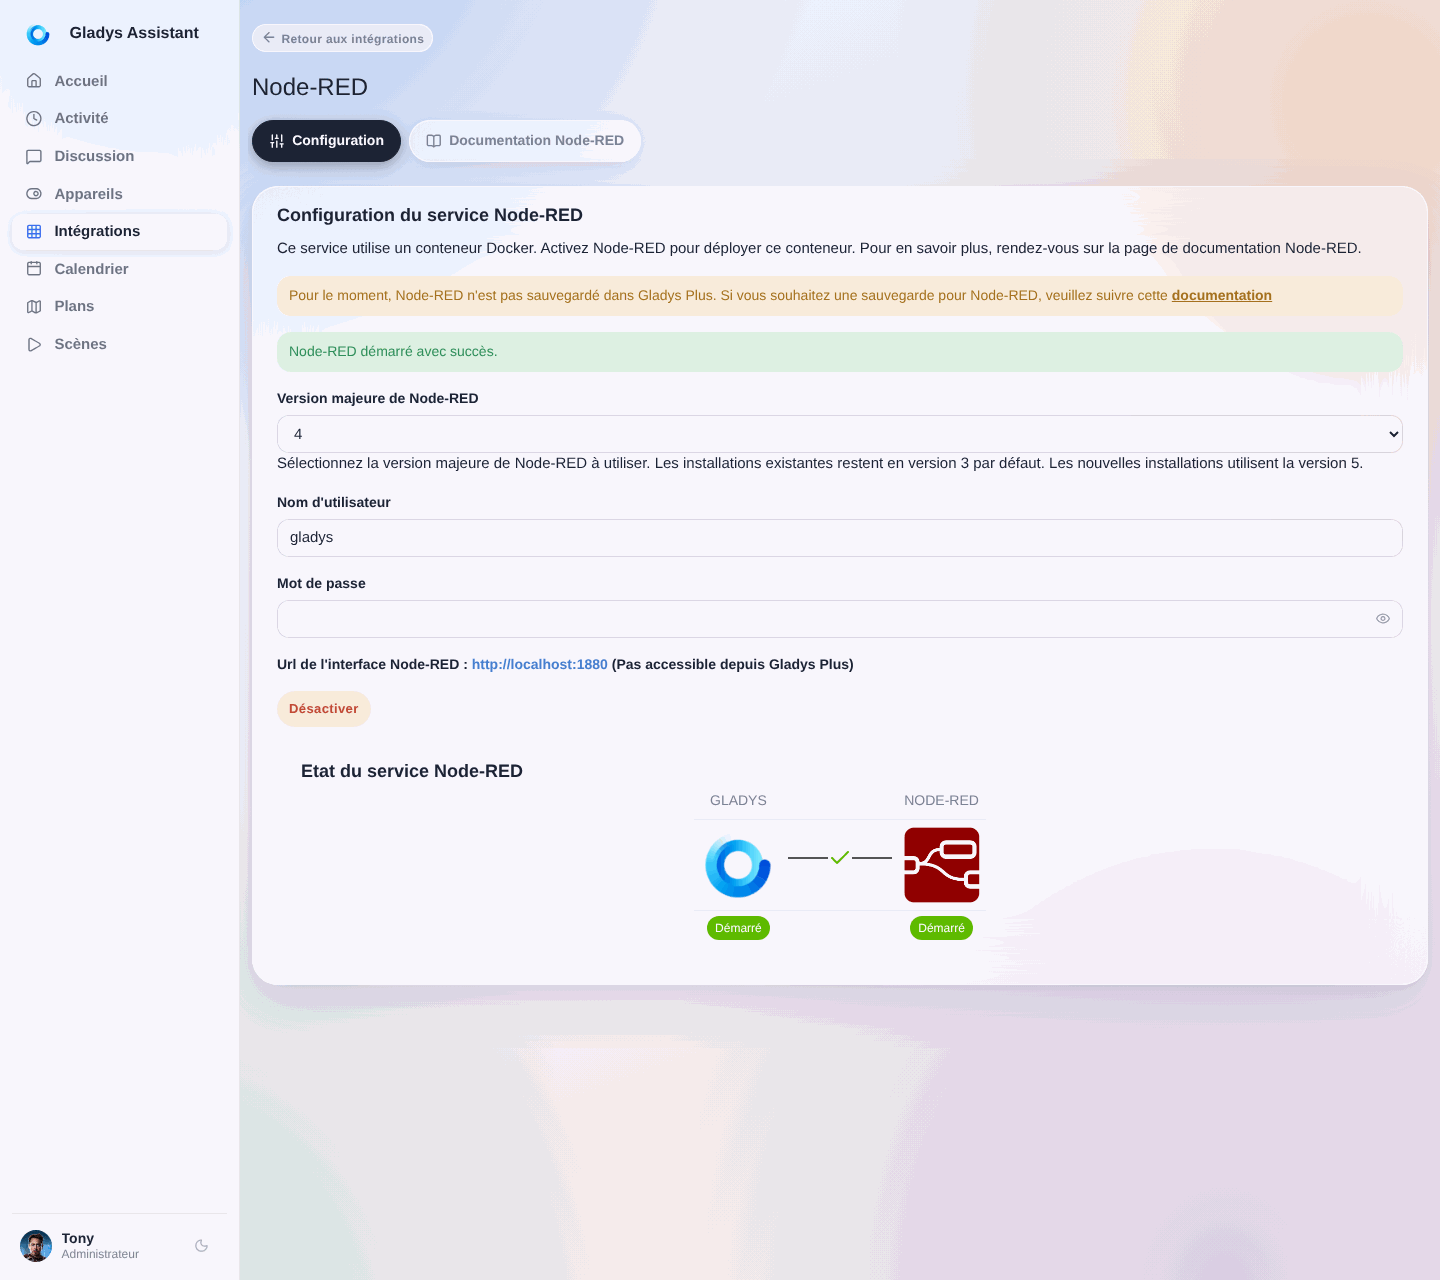The height and width of the screenshot is (1280, 1440).
Task: Click the Calendrier calendar icon
Action: (x=34, y=269)
